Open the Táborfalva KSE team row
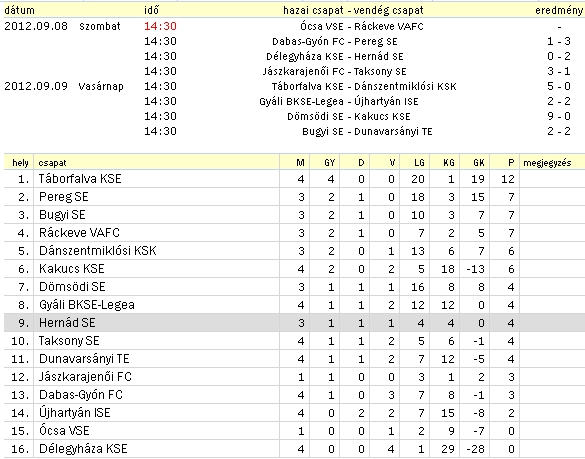Viewport: 585px width, 459px height. tap(294, 179)
